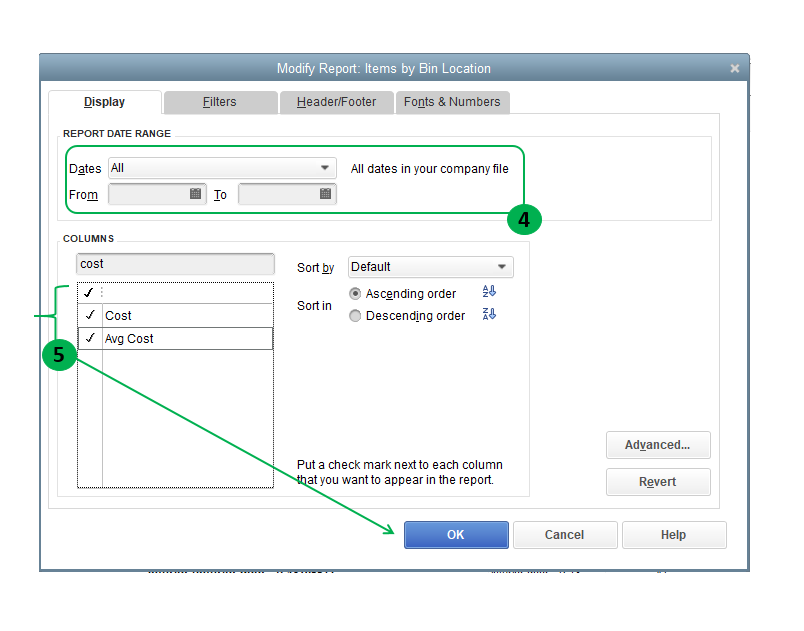Open the To date calendar picker
804x631 pixels.
325,194
